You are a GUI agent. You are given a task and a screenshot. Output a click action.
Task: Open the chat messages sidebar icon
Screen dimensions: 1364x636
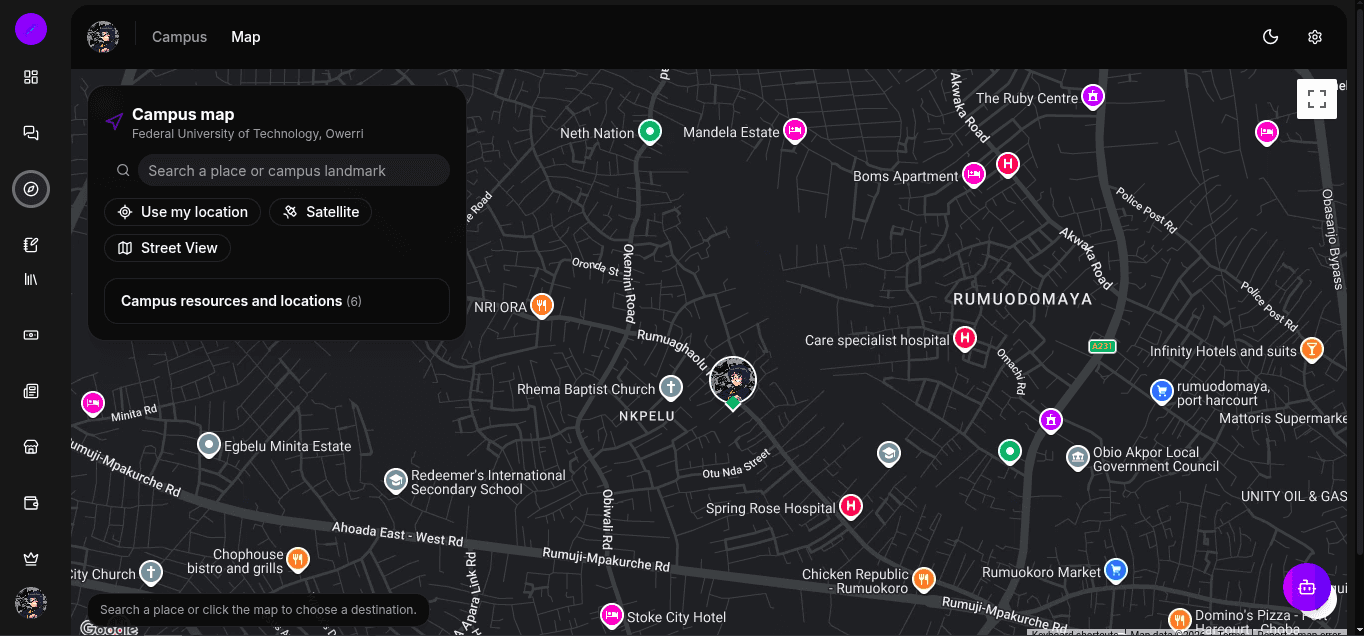coord(31,133)
